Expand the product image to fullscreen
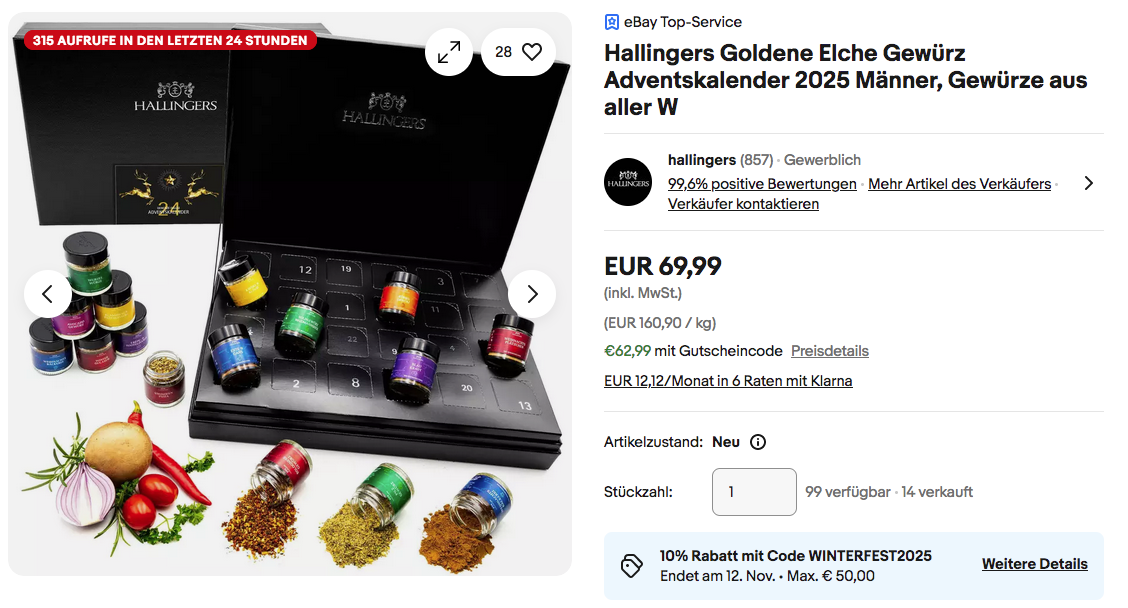This screenshot has width=1128, height=608. (x=449, y=52)
